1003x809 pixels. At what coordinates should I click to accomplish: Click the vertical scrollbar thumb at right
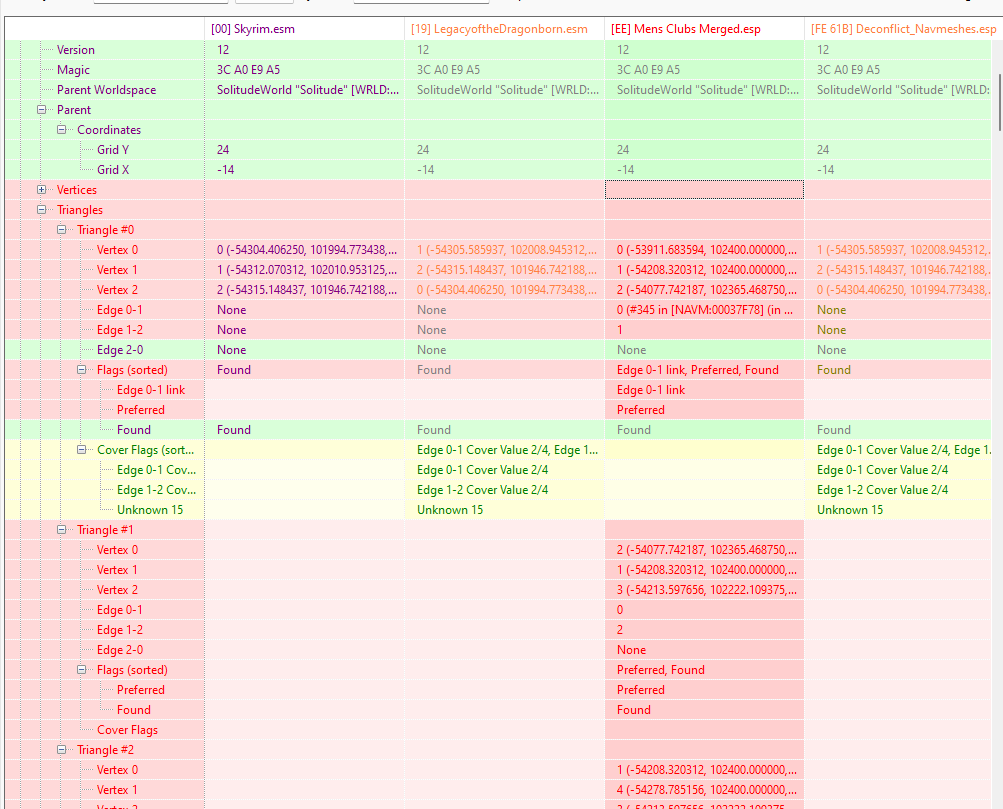[999, 102]
